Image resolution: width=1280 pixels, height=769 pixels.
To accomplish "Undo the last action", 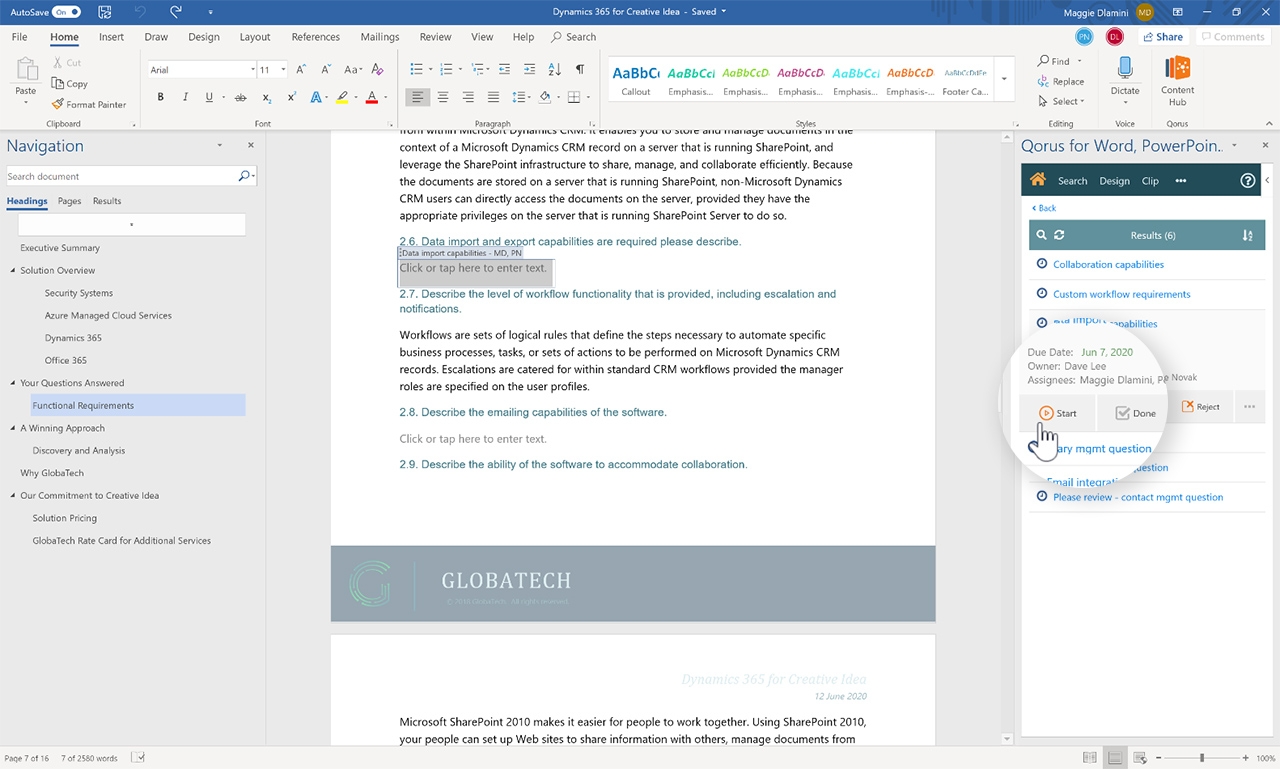I will [x=141, y=12].
